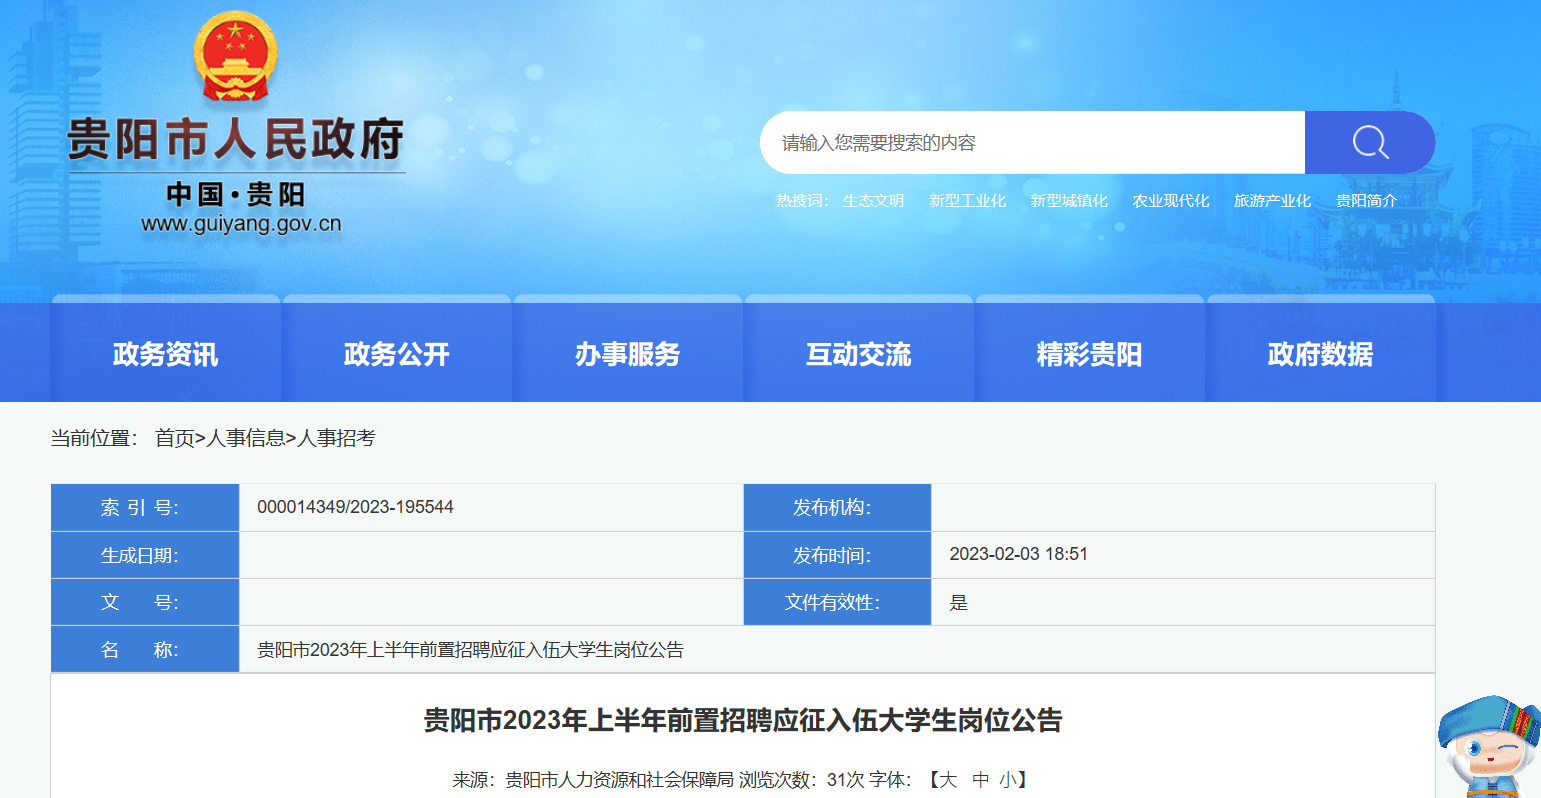Open the 办事服务 navigation tab

(x=627, y=353)
